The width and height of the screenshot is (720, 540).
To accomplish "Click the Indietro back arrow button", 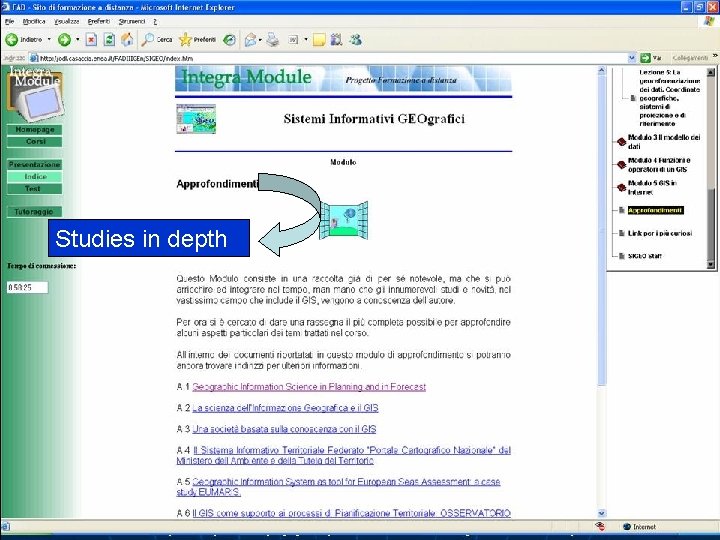I will 12,40.
